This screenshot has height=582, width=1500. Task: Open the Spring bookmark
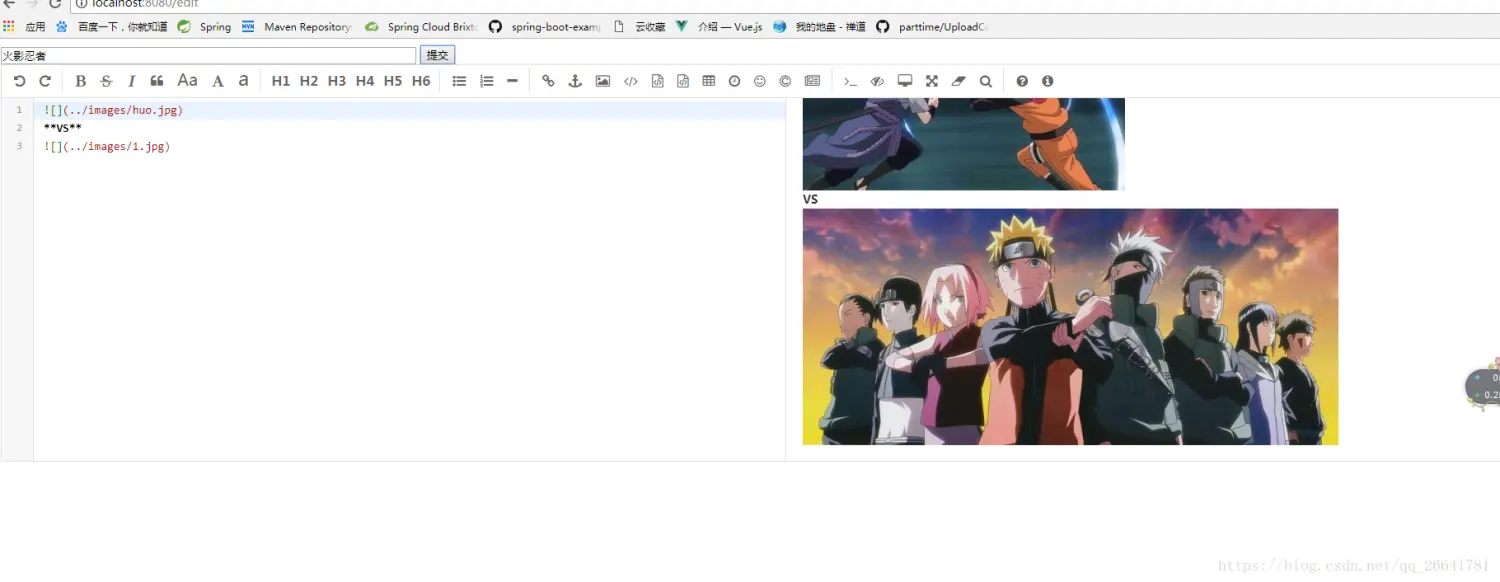click(204, 27)
